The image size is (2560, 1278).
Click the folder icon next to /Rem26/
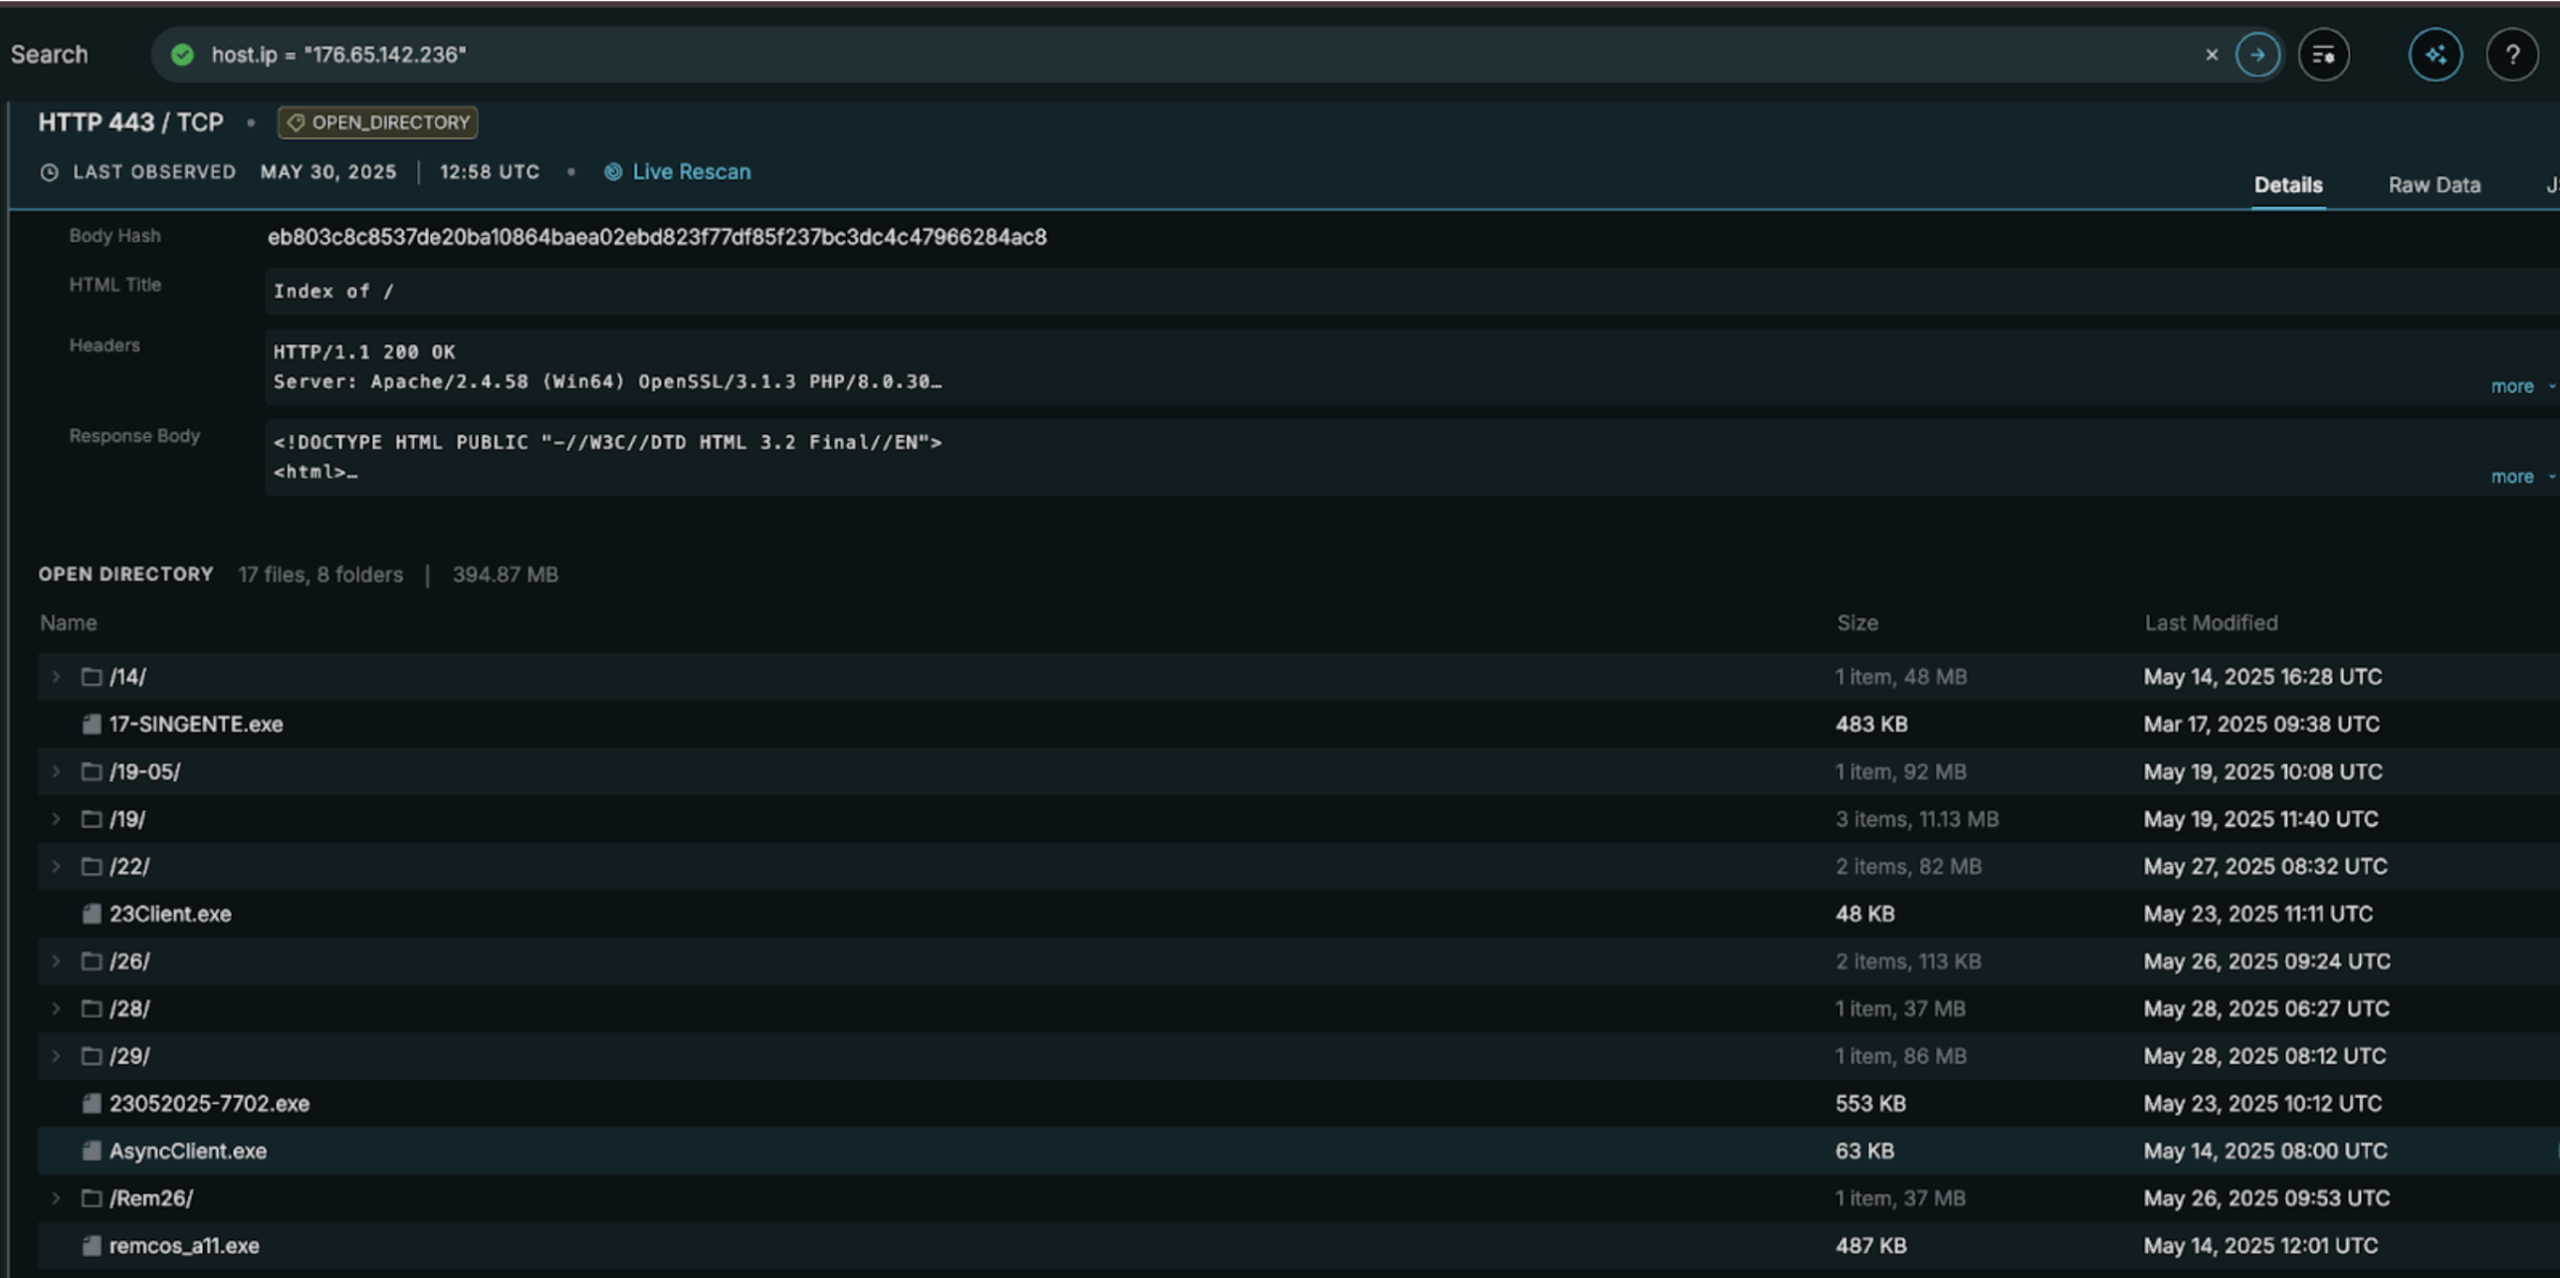pos(90,1197)
